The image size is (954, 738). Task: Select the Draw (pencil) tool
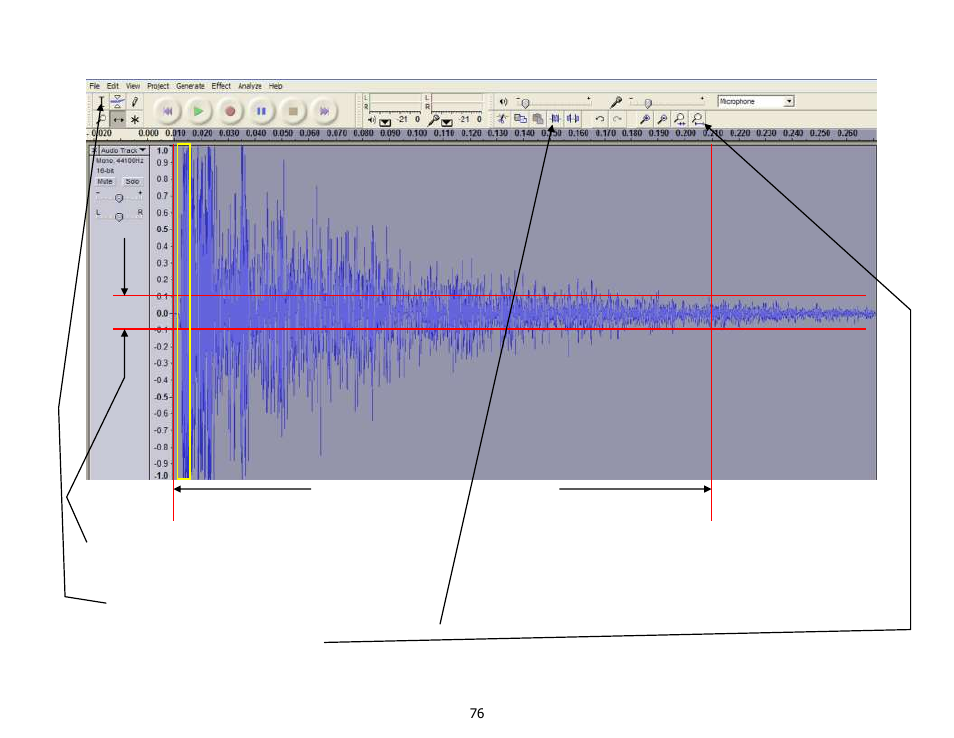134,102
